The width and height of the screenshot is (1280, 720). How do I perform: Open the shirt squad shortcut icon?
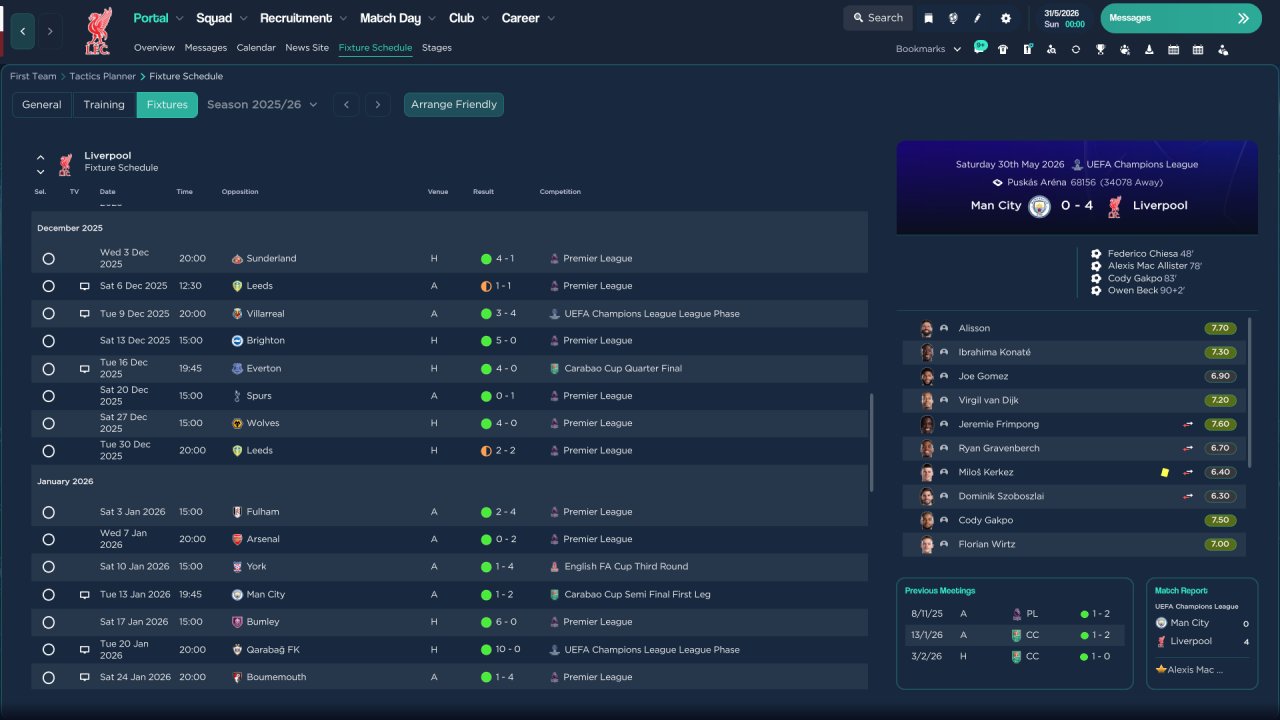point(1003,49)
